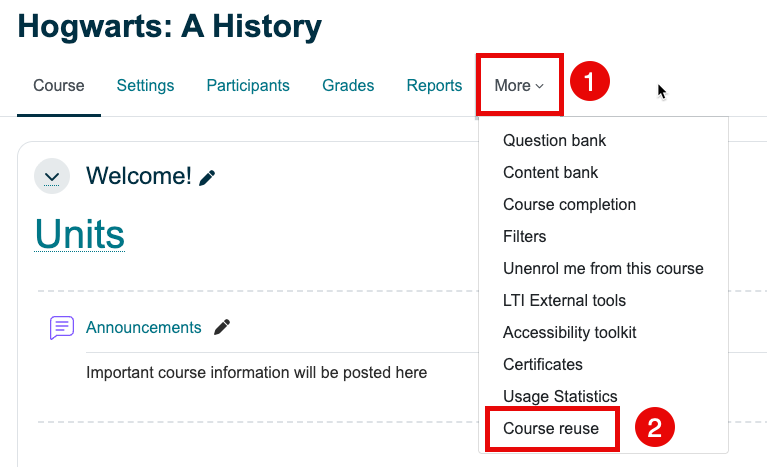
Task: Click the pencil icon next to Welcome!
Action: pos(207,178)
